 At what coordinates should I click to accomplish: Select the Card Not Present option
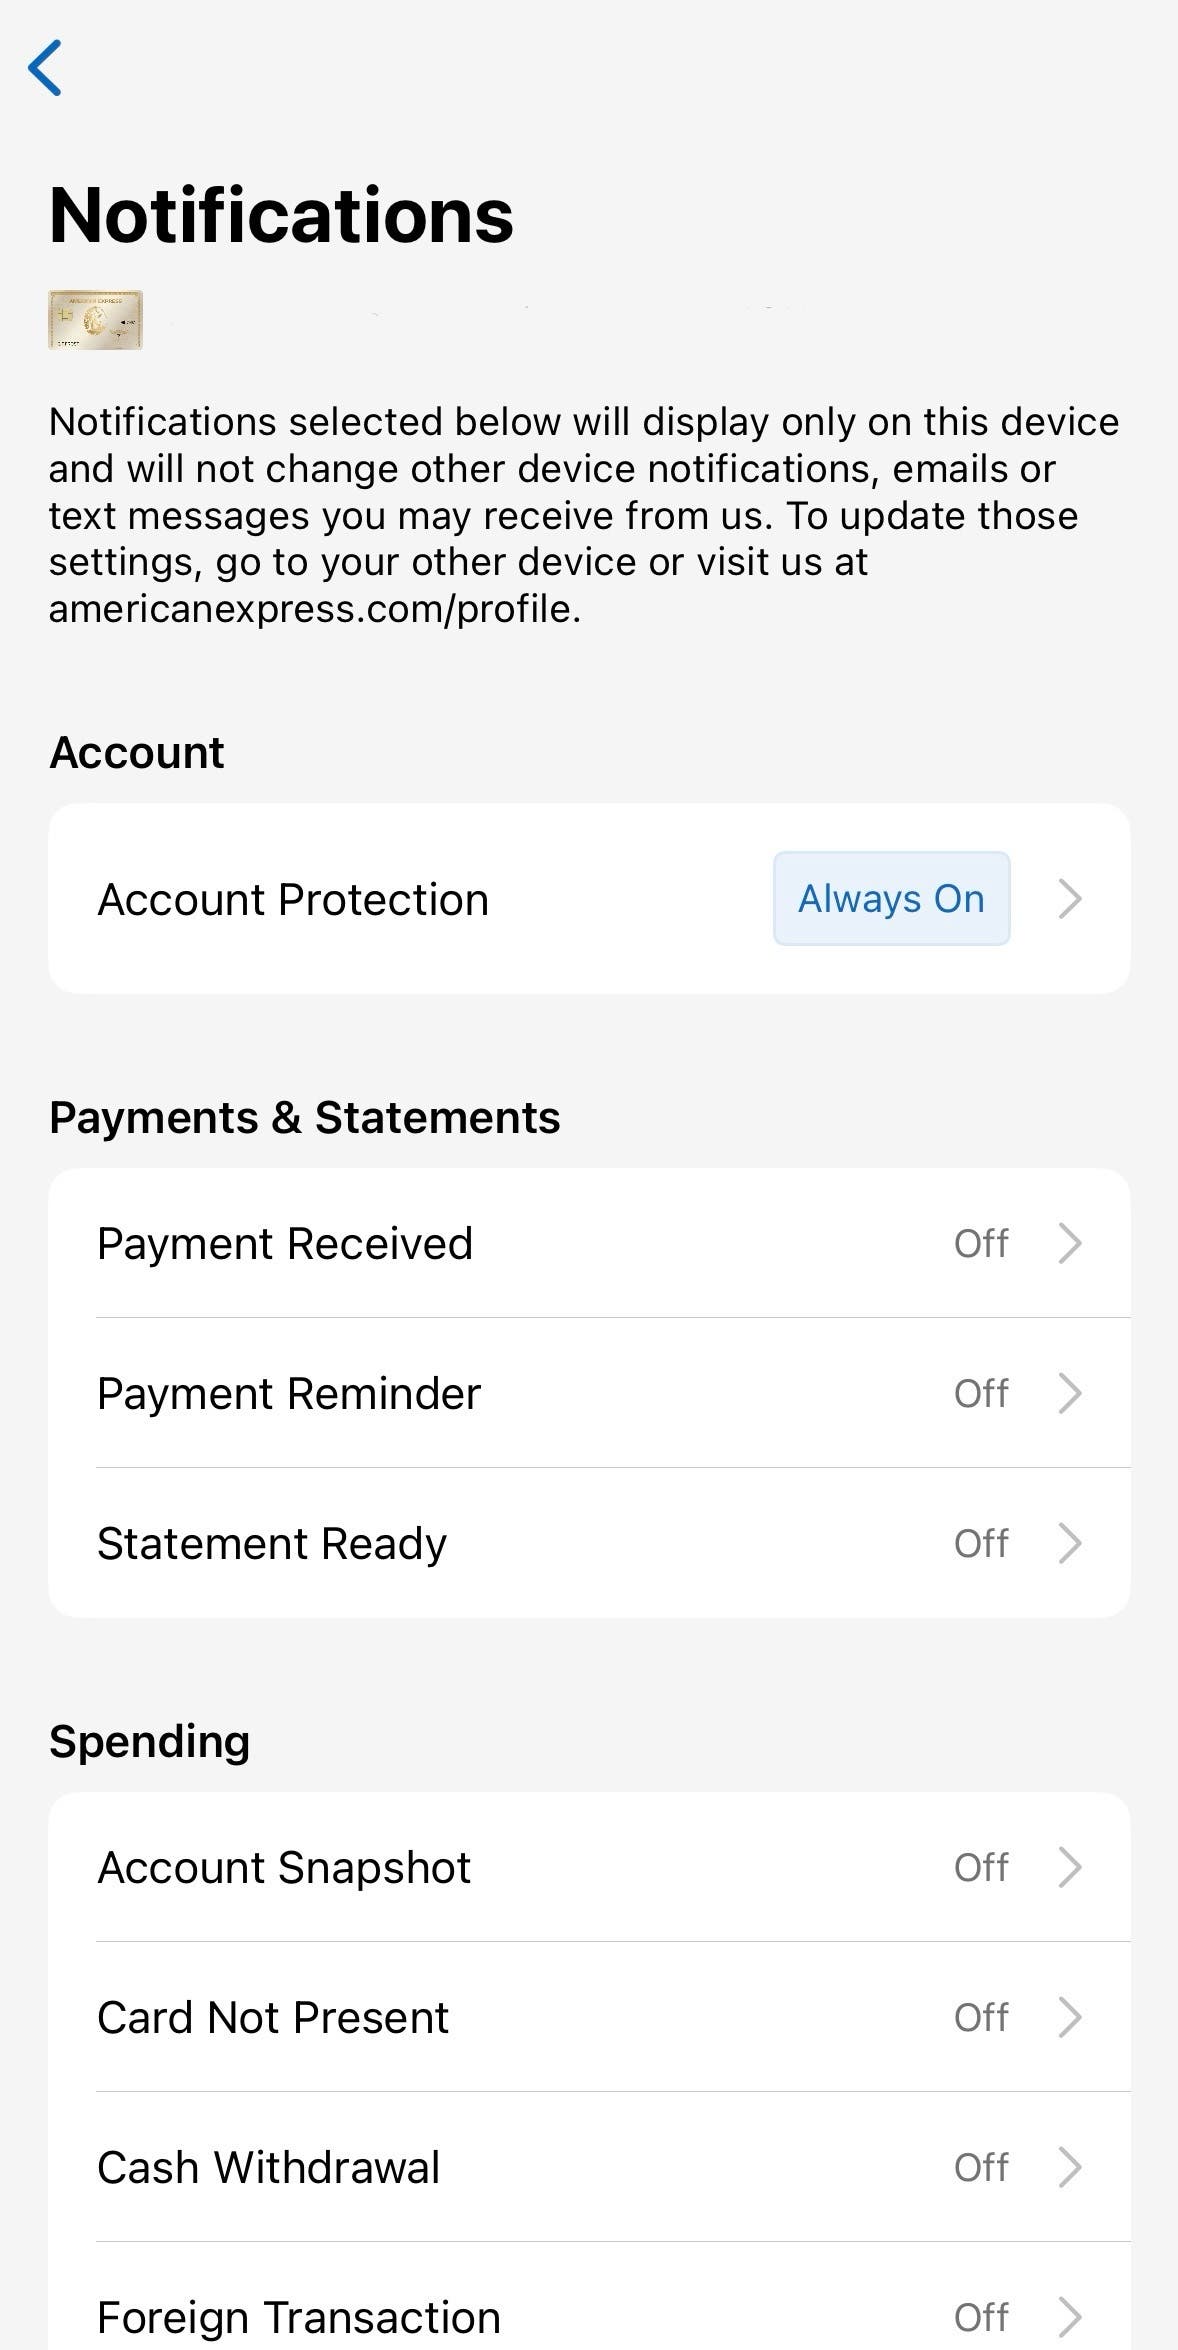(x=273, y=2018)
